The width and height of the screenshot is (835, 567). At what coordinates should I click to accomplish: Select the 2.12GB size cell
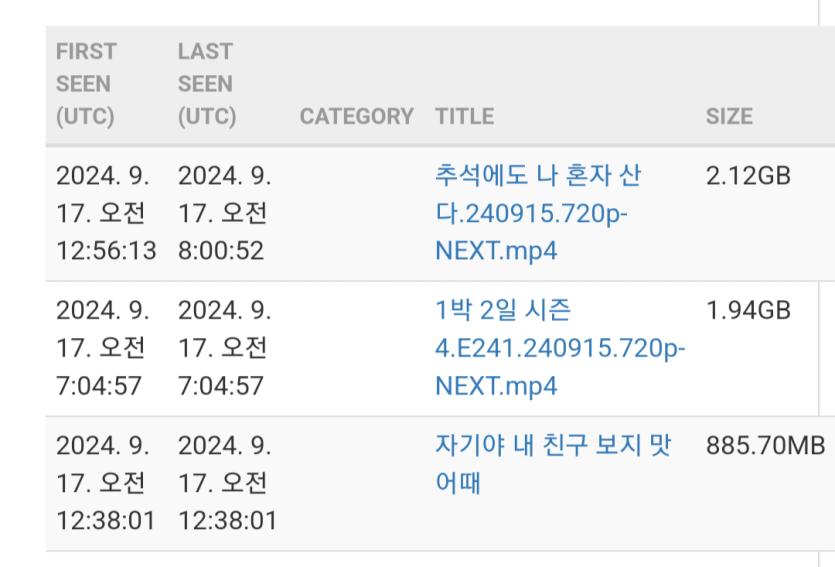click(x=748, y=176)
